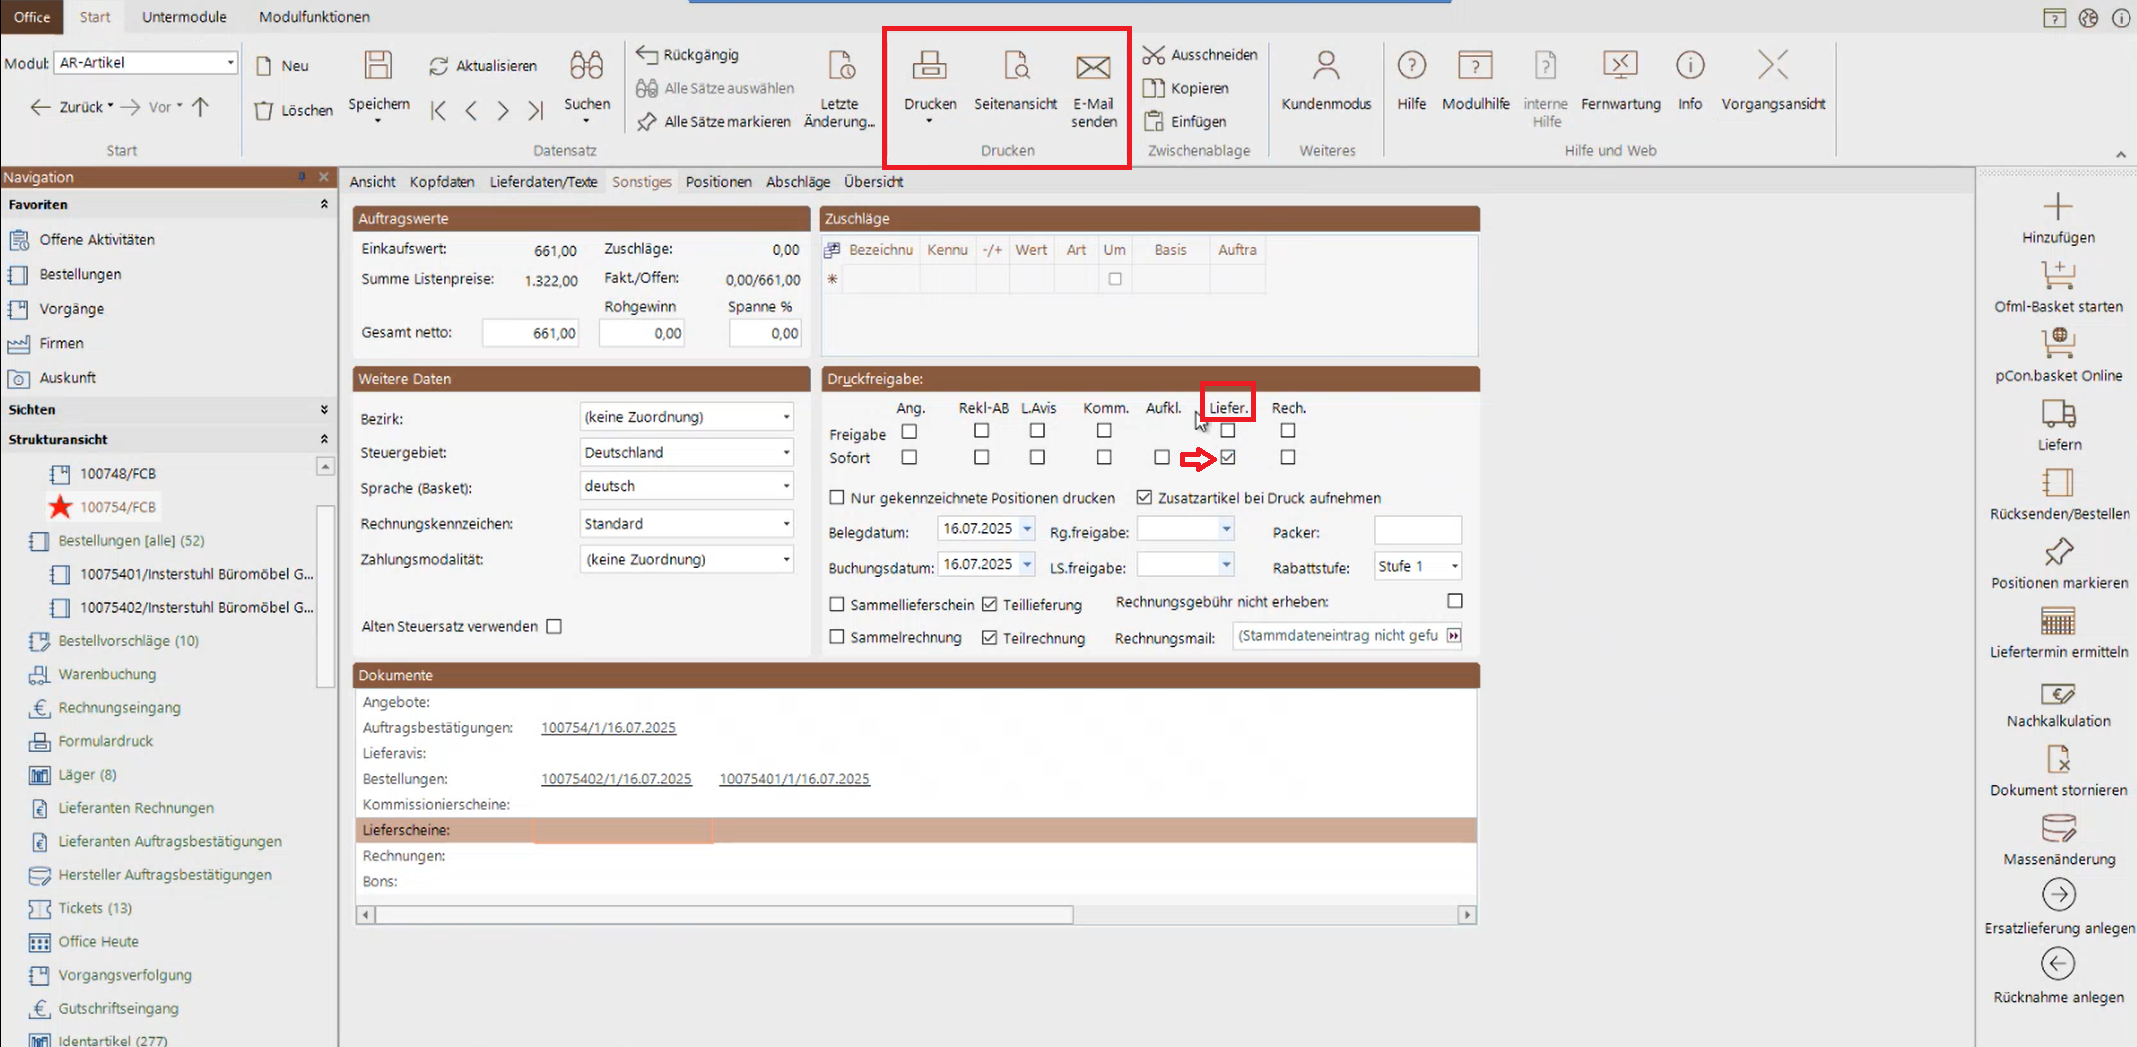The image size is (2137, 1047).
Task: Start Fernwartung remote maintenance
Action: tap(1619, 66)
